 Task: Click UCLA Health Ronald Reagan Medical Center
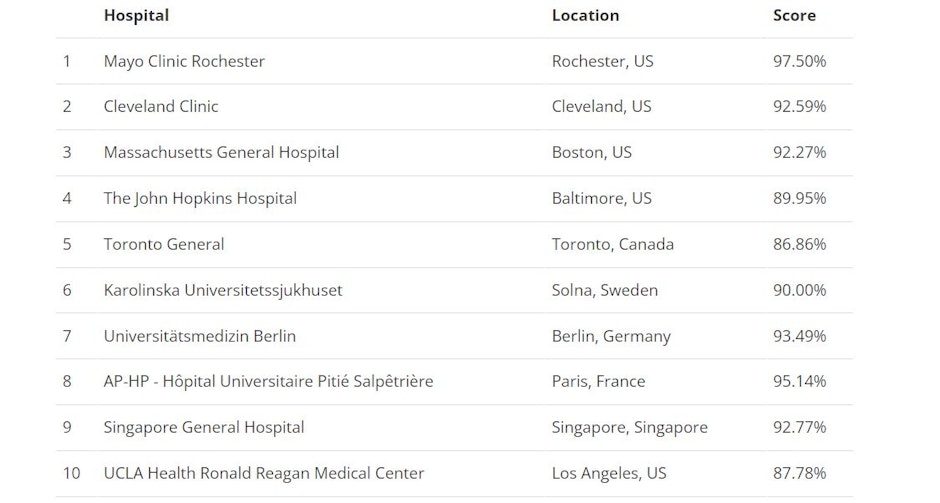(x=264, y=473)
